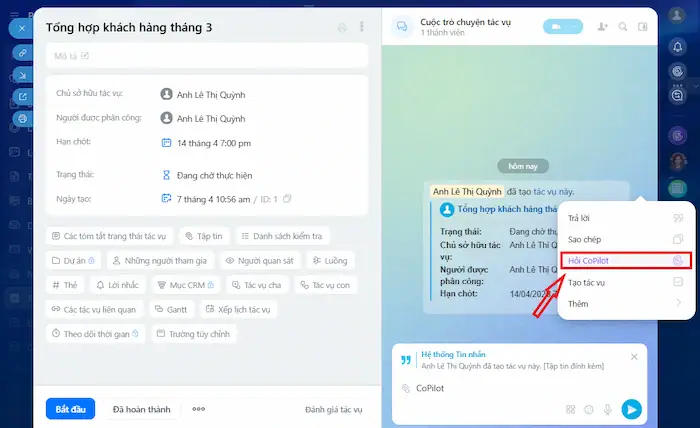This screenshot has width=700, height=428.
Task: Select the Dự án chip
Action: [73, 261]
